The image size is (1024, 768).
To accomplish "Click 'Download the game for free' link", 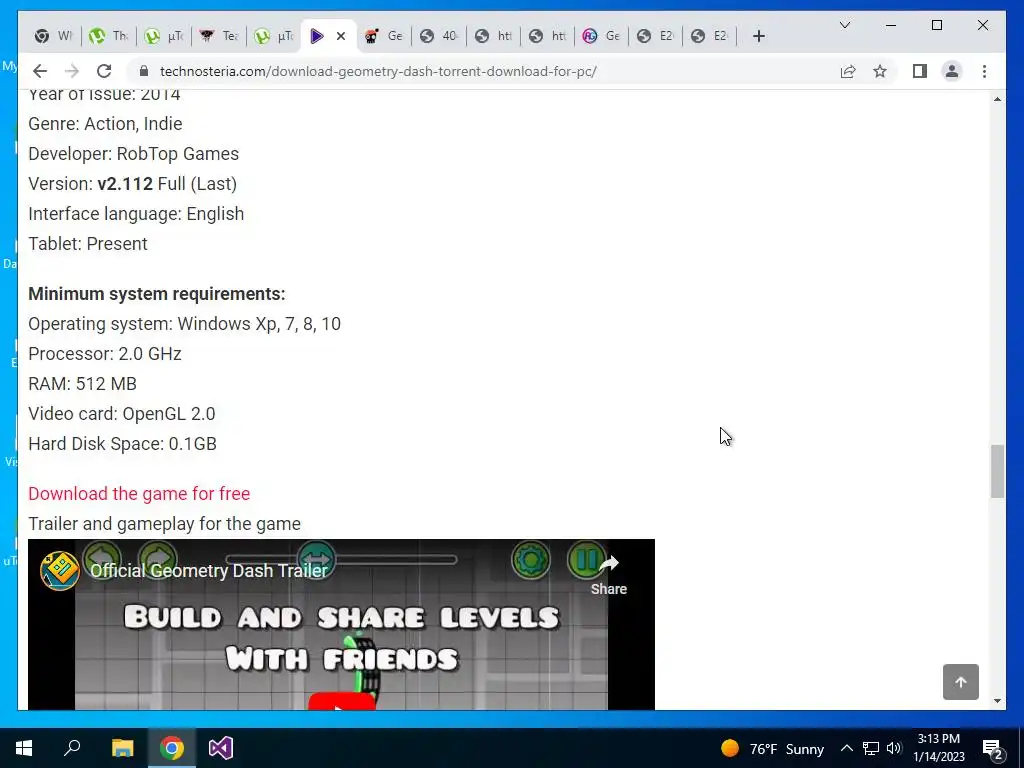I will [x=139, y=494].
